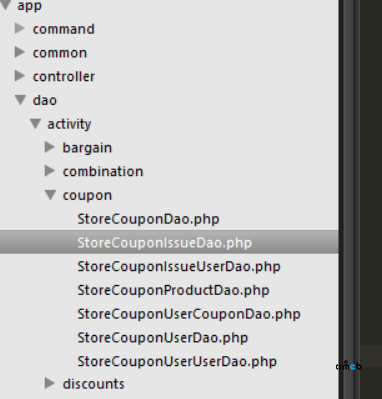The width and height of the screenshot is (382, 399).
Task: Open StoreCouponUserUserDao.php
Action: 177,361
